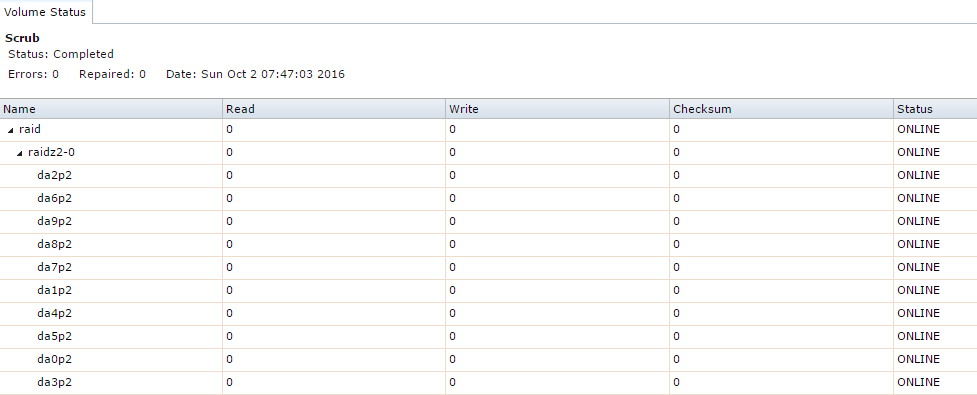
Task: Click the Checksum value of da8p2 row
Action: click(x=677, y=244)
